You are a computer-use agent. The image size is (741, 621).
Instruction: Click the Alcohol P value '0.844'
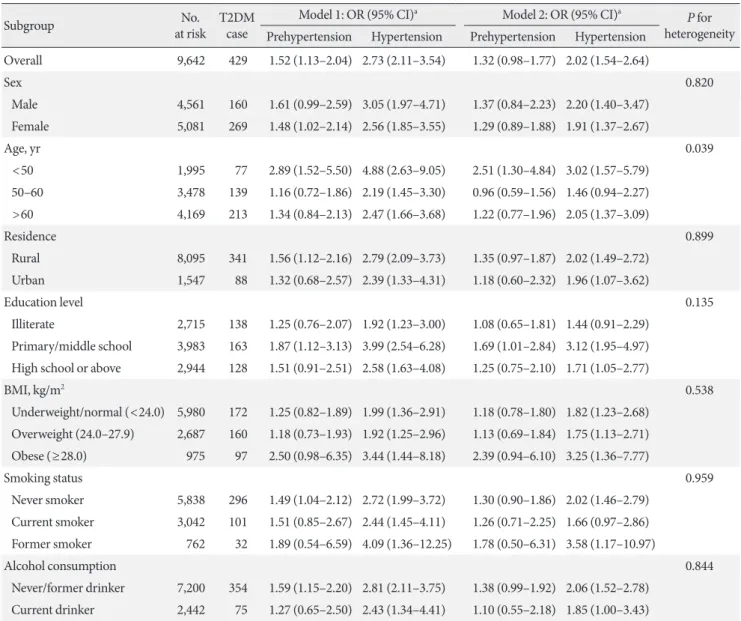coord(699,566)
